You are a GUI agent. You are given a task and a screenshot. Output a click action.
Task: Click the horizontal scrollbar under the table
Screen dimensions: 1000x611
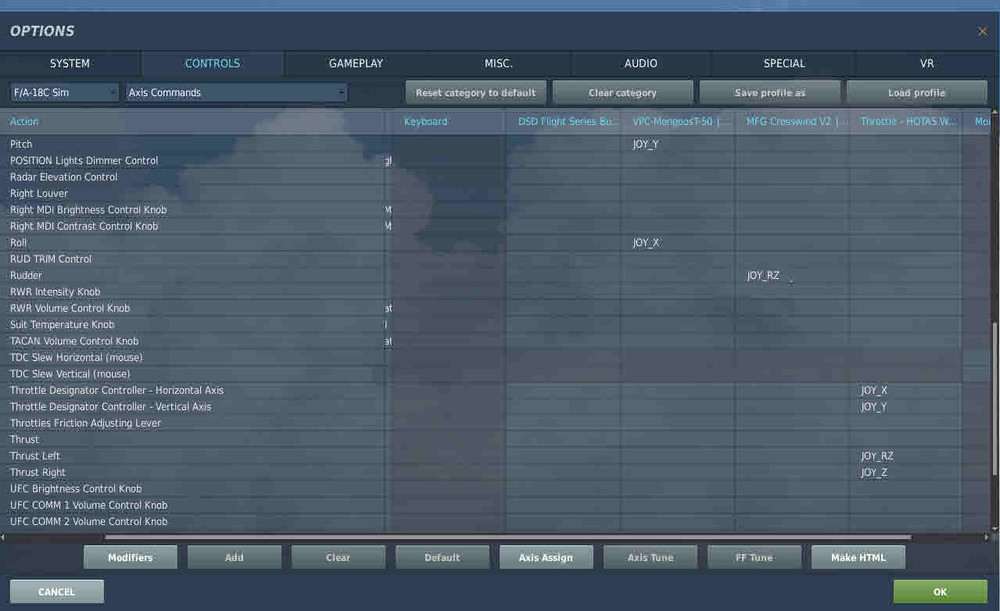pyautogui.click(x=508, y=538)
